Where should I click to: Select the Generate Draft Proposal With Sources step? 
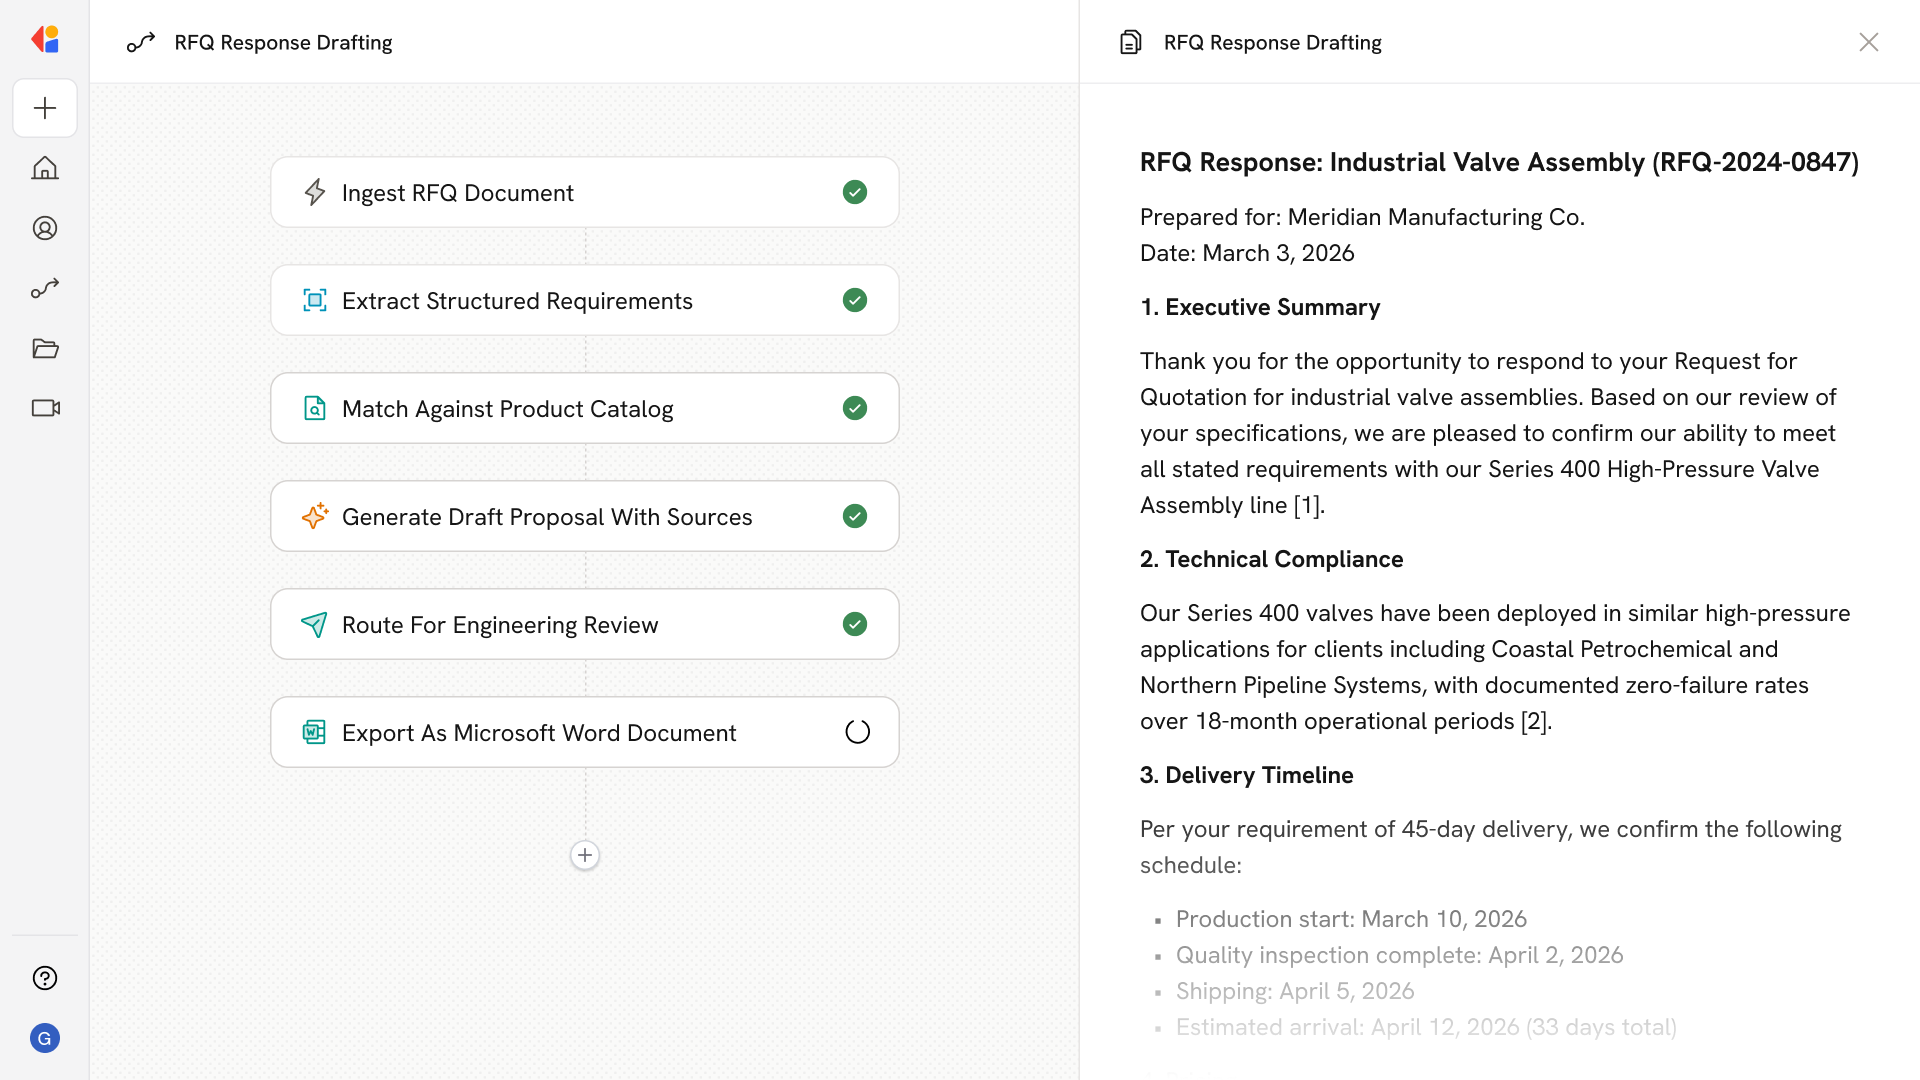tap(546, 517)
